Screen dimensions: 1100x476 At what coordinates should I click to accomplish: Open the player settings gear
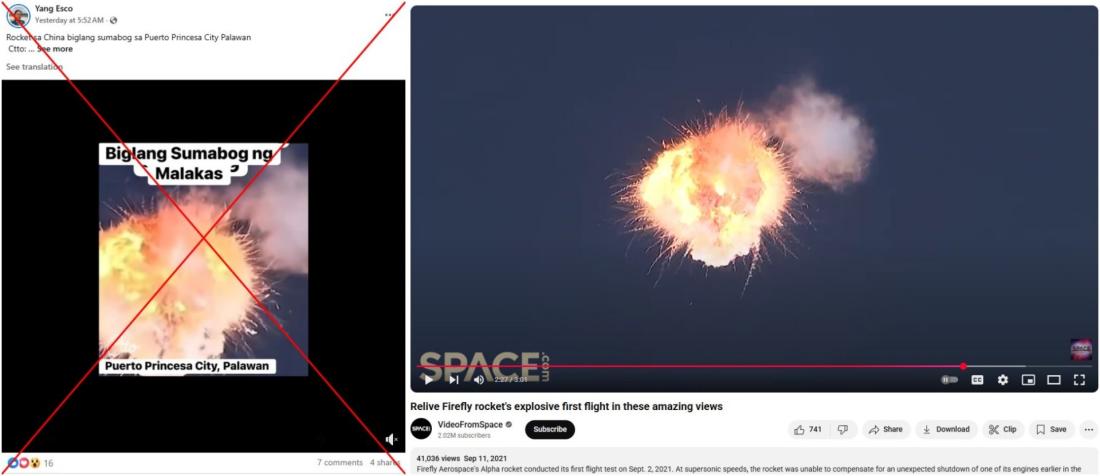click(x=1002, y=380)
